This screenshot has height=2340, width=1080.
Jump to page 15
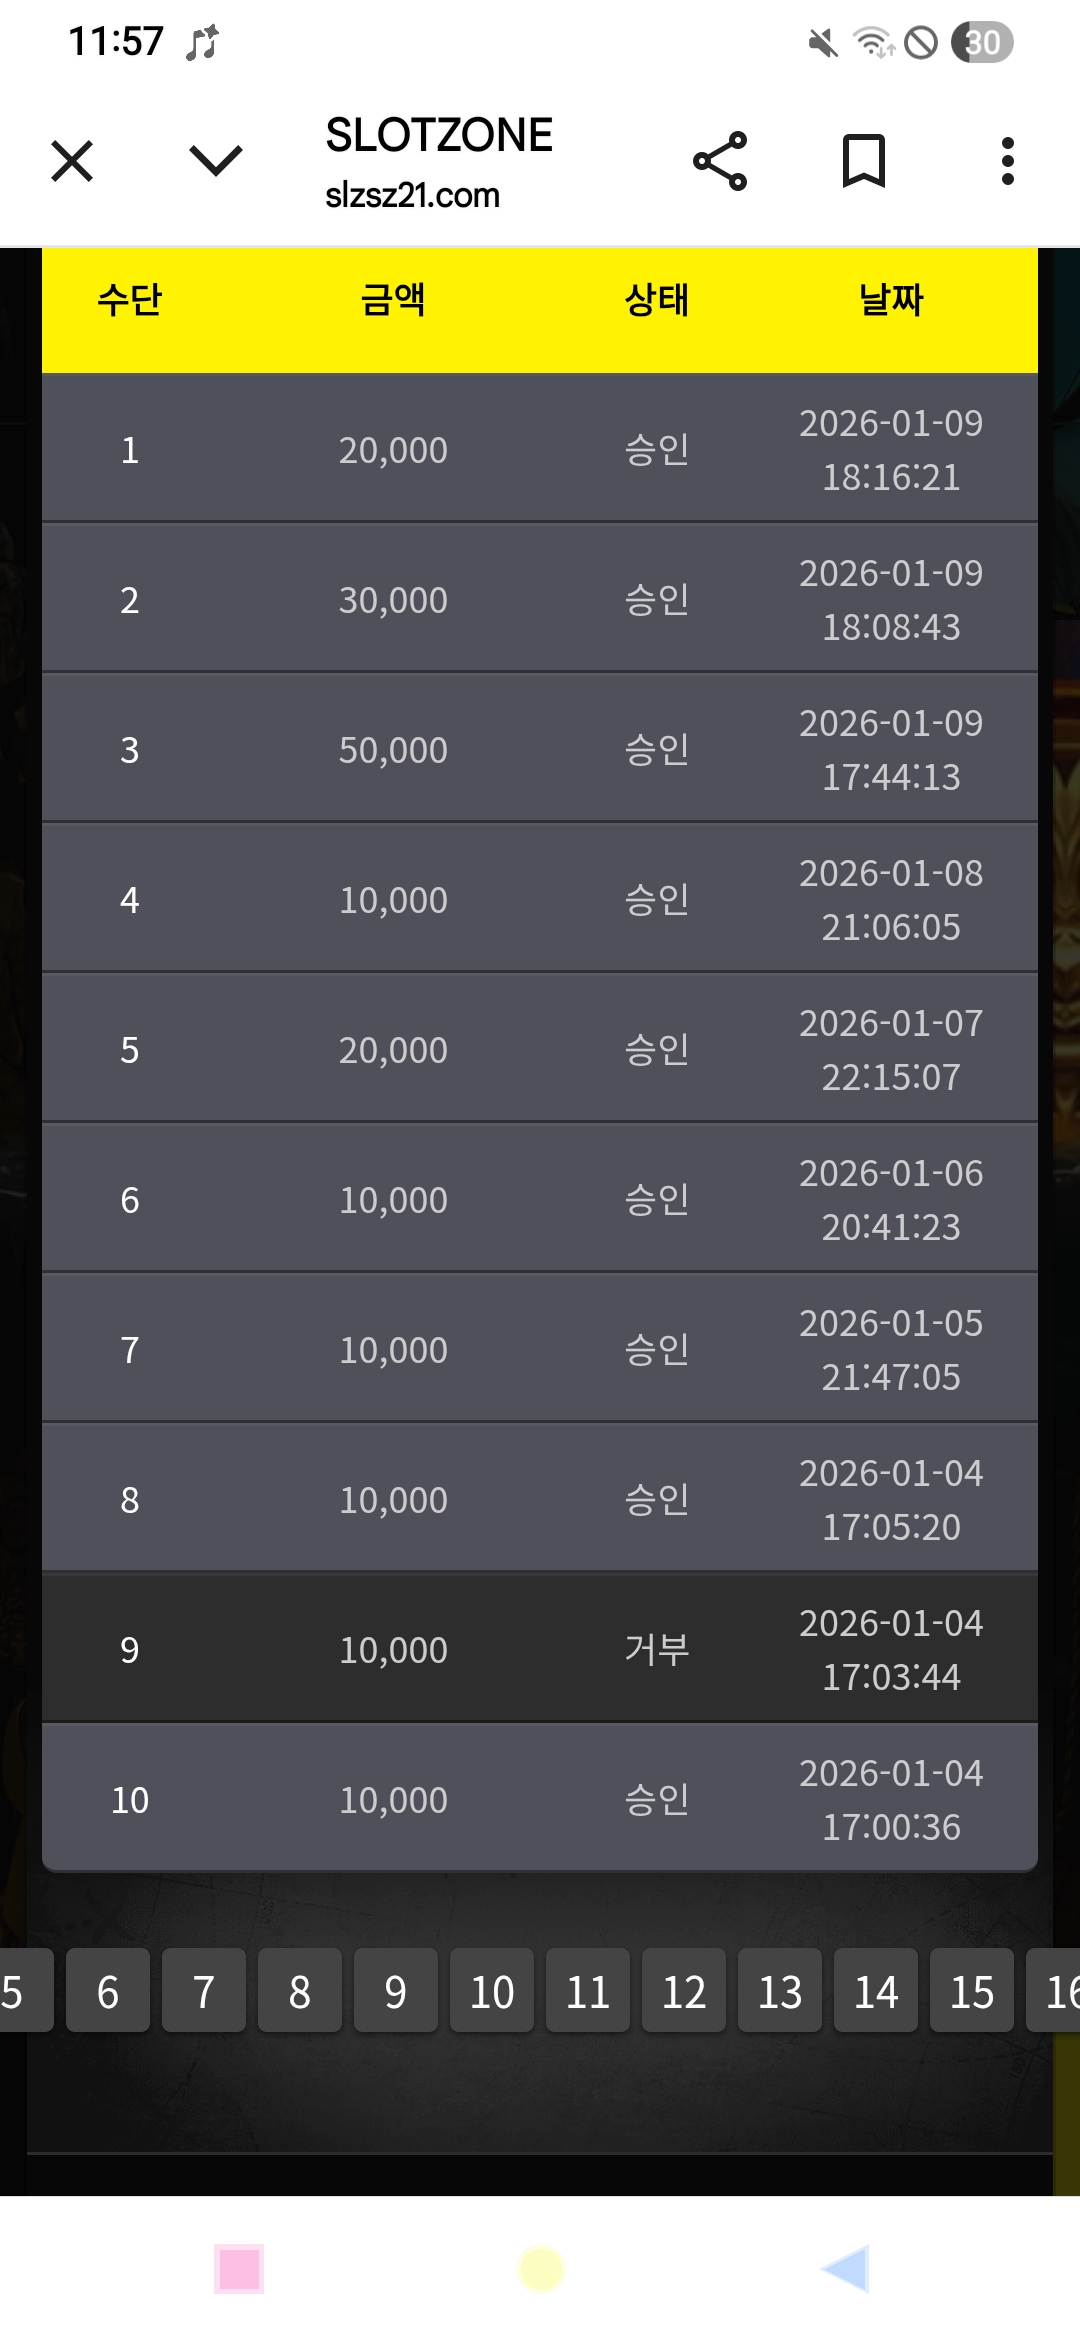pyautogui.click(x=972, y=1991)
